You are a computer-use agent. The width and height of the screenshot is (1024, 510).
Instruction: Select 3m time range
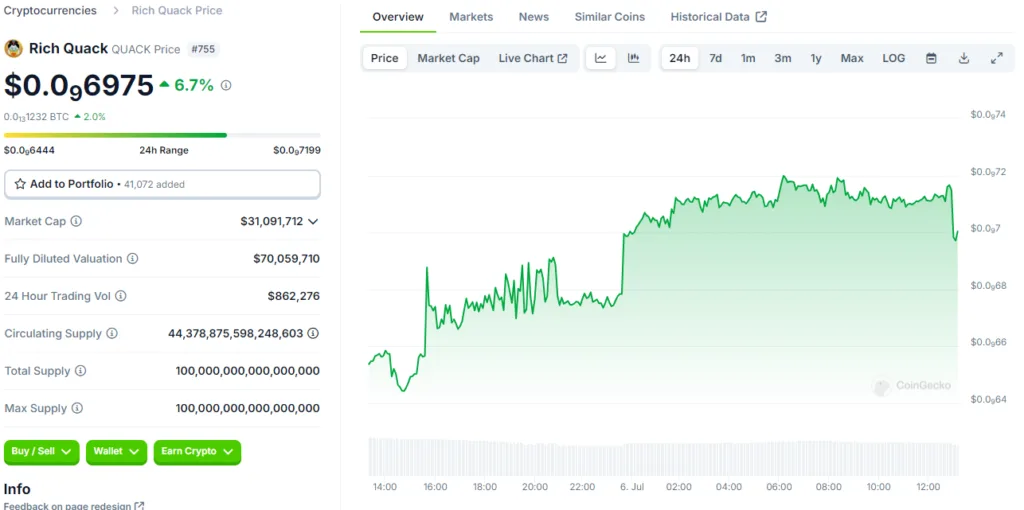coord(783,58)
